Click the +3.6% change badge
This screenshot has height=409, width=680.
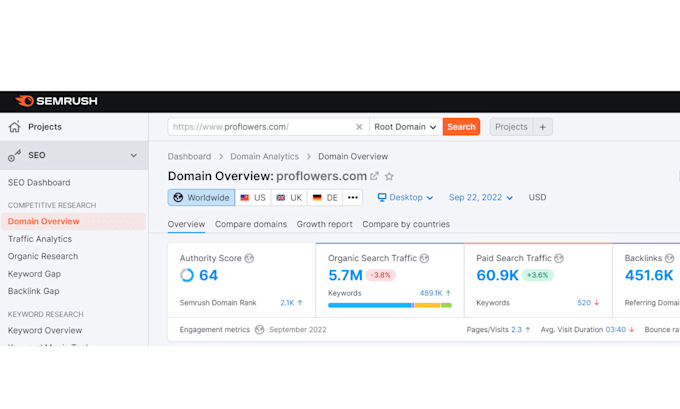tap(537, 275)
